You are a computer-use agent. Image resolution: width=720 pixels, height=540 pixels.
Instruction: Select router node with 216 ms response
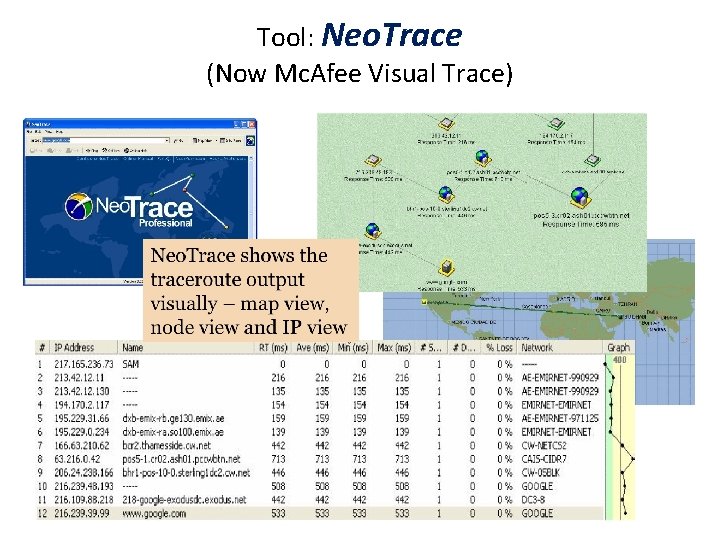coord(446,123)
